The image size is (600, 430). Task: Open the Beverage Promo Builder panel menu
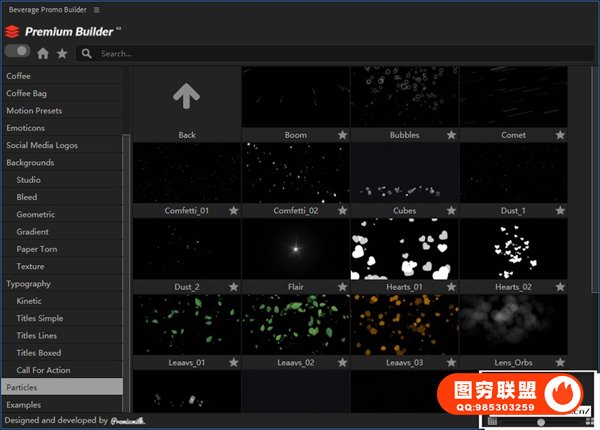96,9
